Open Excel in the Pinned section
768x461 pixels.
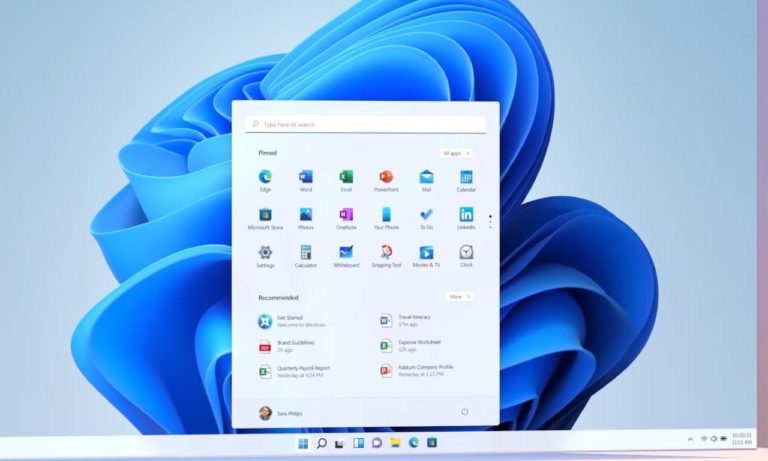pos(346,181)
